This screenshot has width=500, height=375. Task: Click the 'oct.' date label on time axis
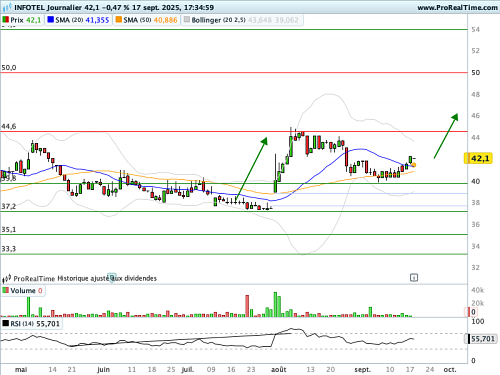click(450, 369)
